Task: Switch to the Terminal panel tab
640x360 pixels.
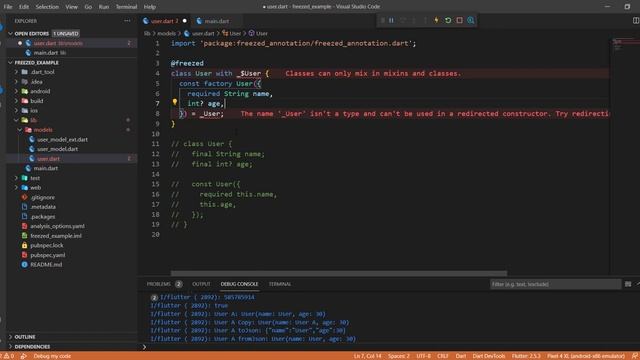Action: click(x=280, y=284)
